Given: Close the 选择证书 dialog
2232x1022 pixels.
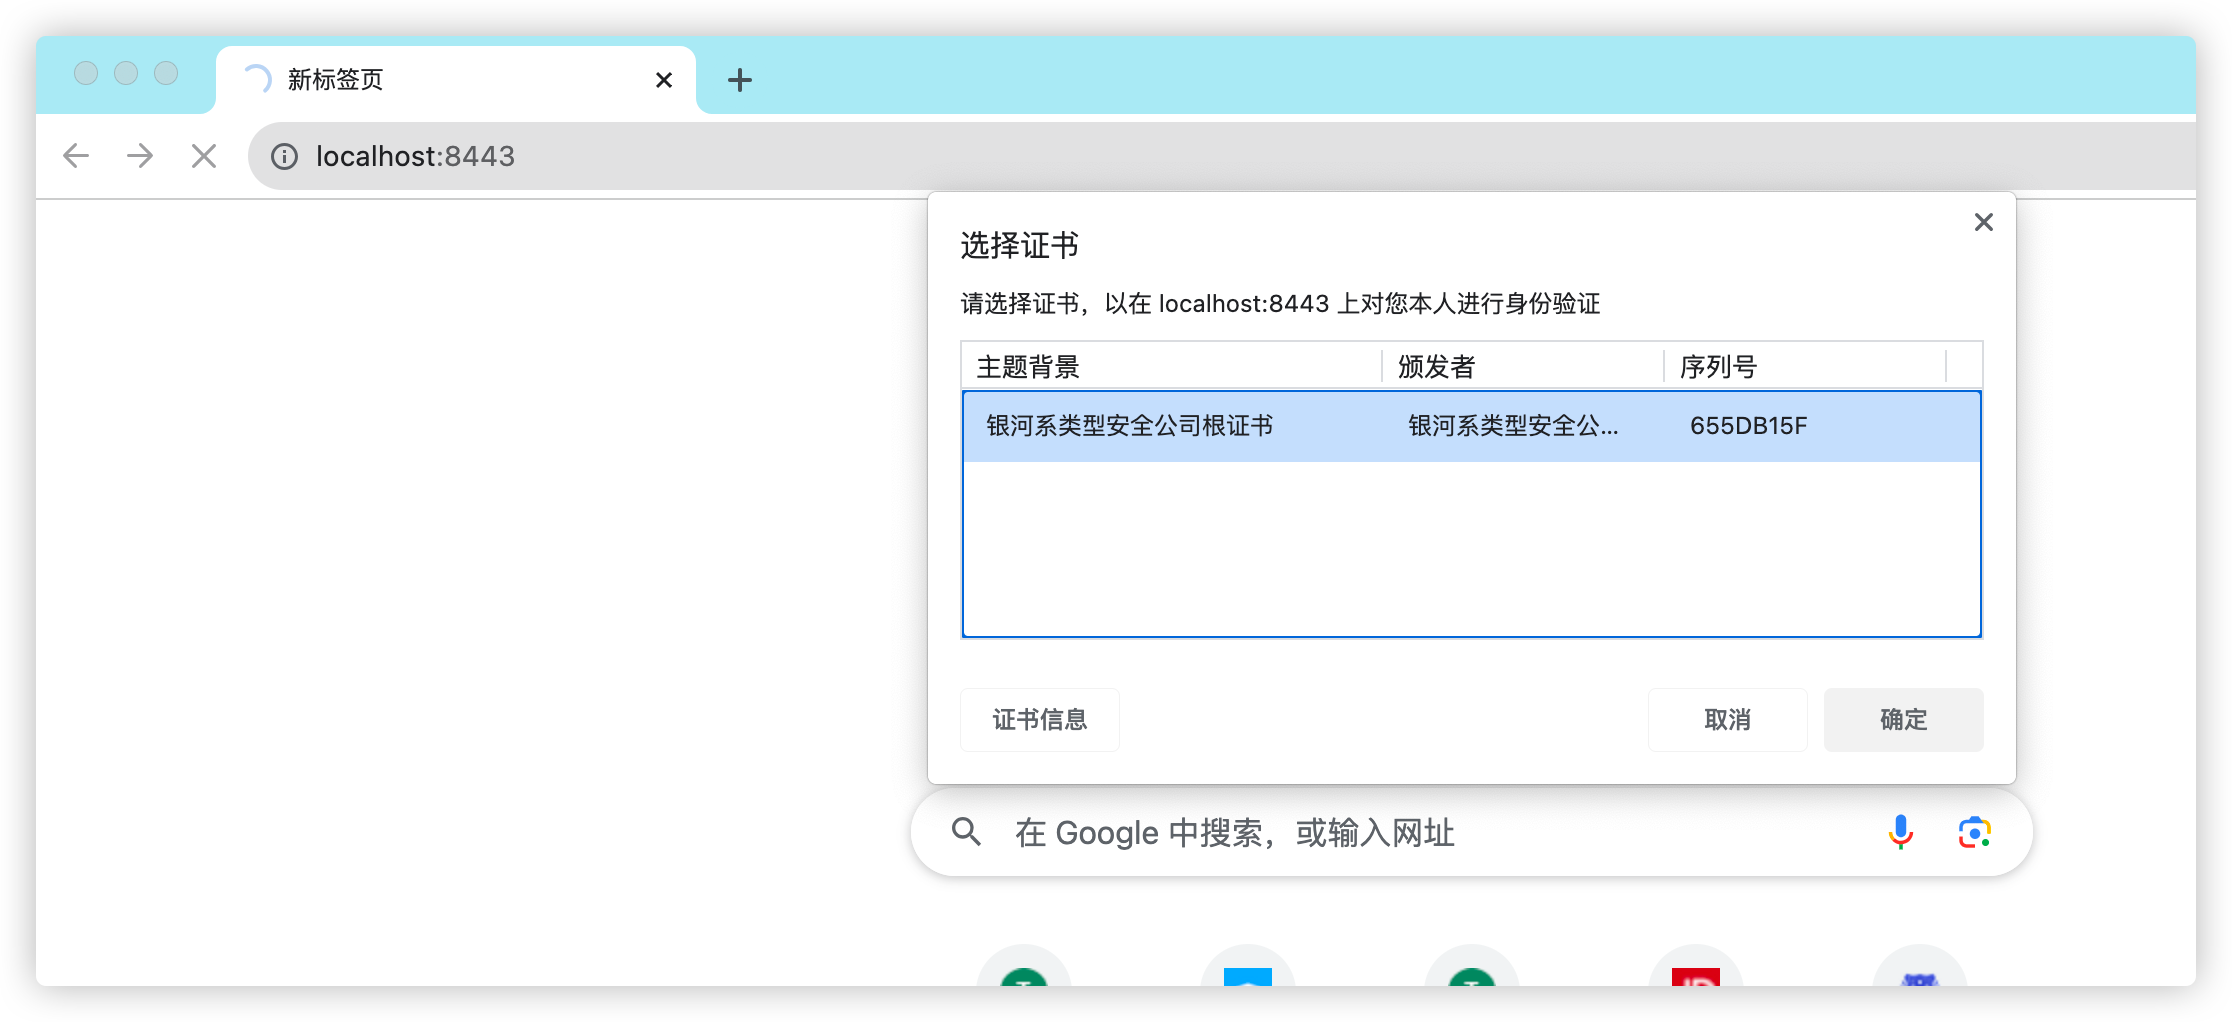Looking at the screenshot, I should click(1983, 222).
